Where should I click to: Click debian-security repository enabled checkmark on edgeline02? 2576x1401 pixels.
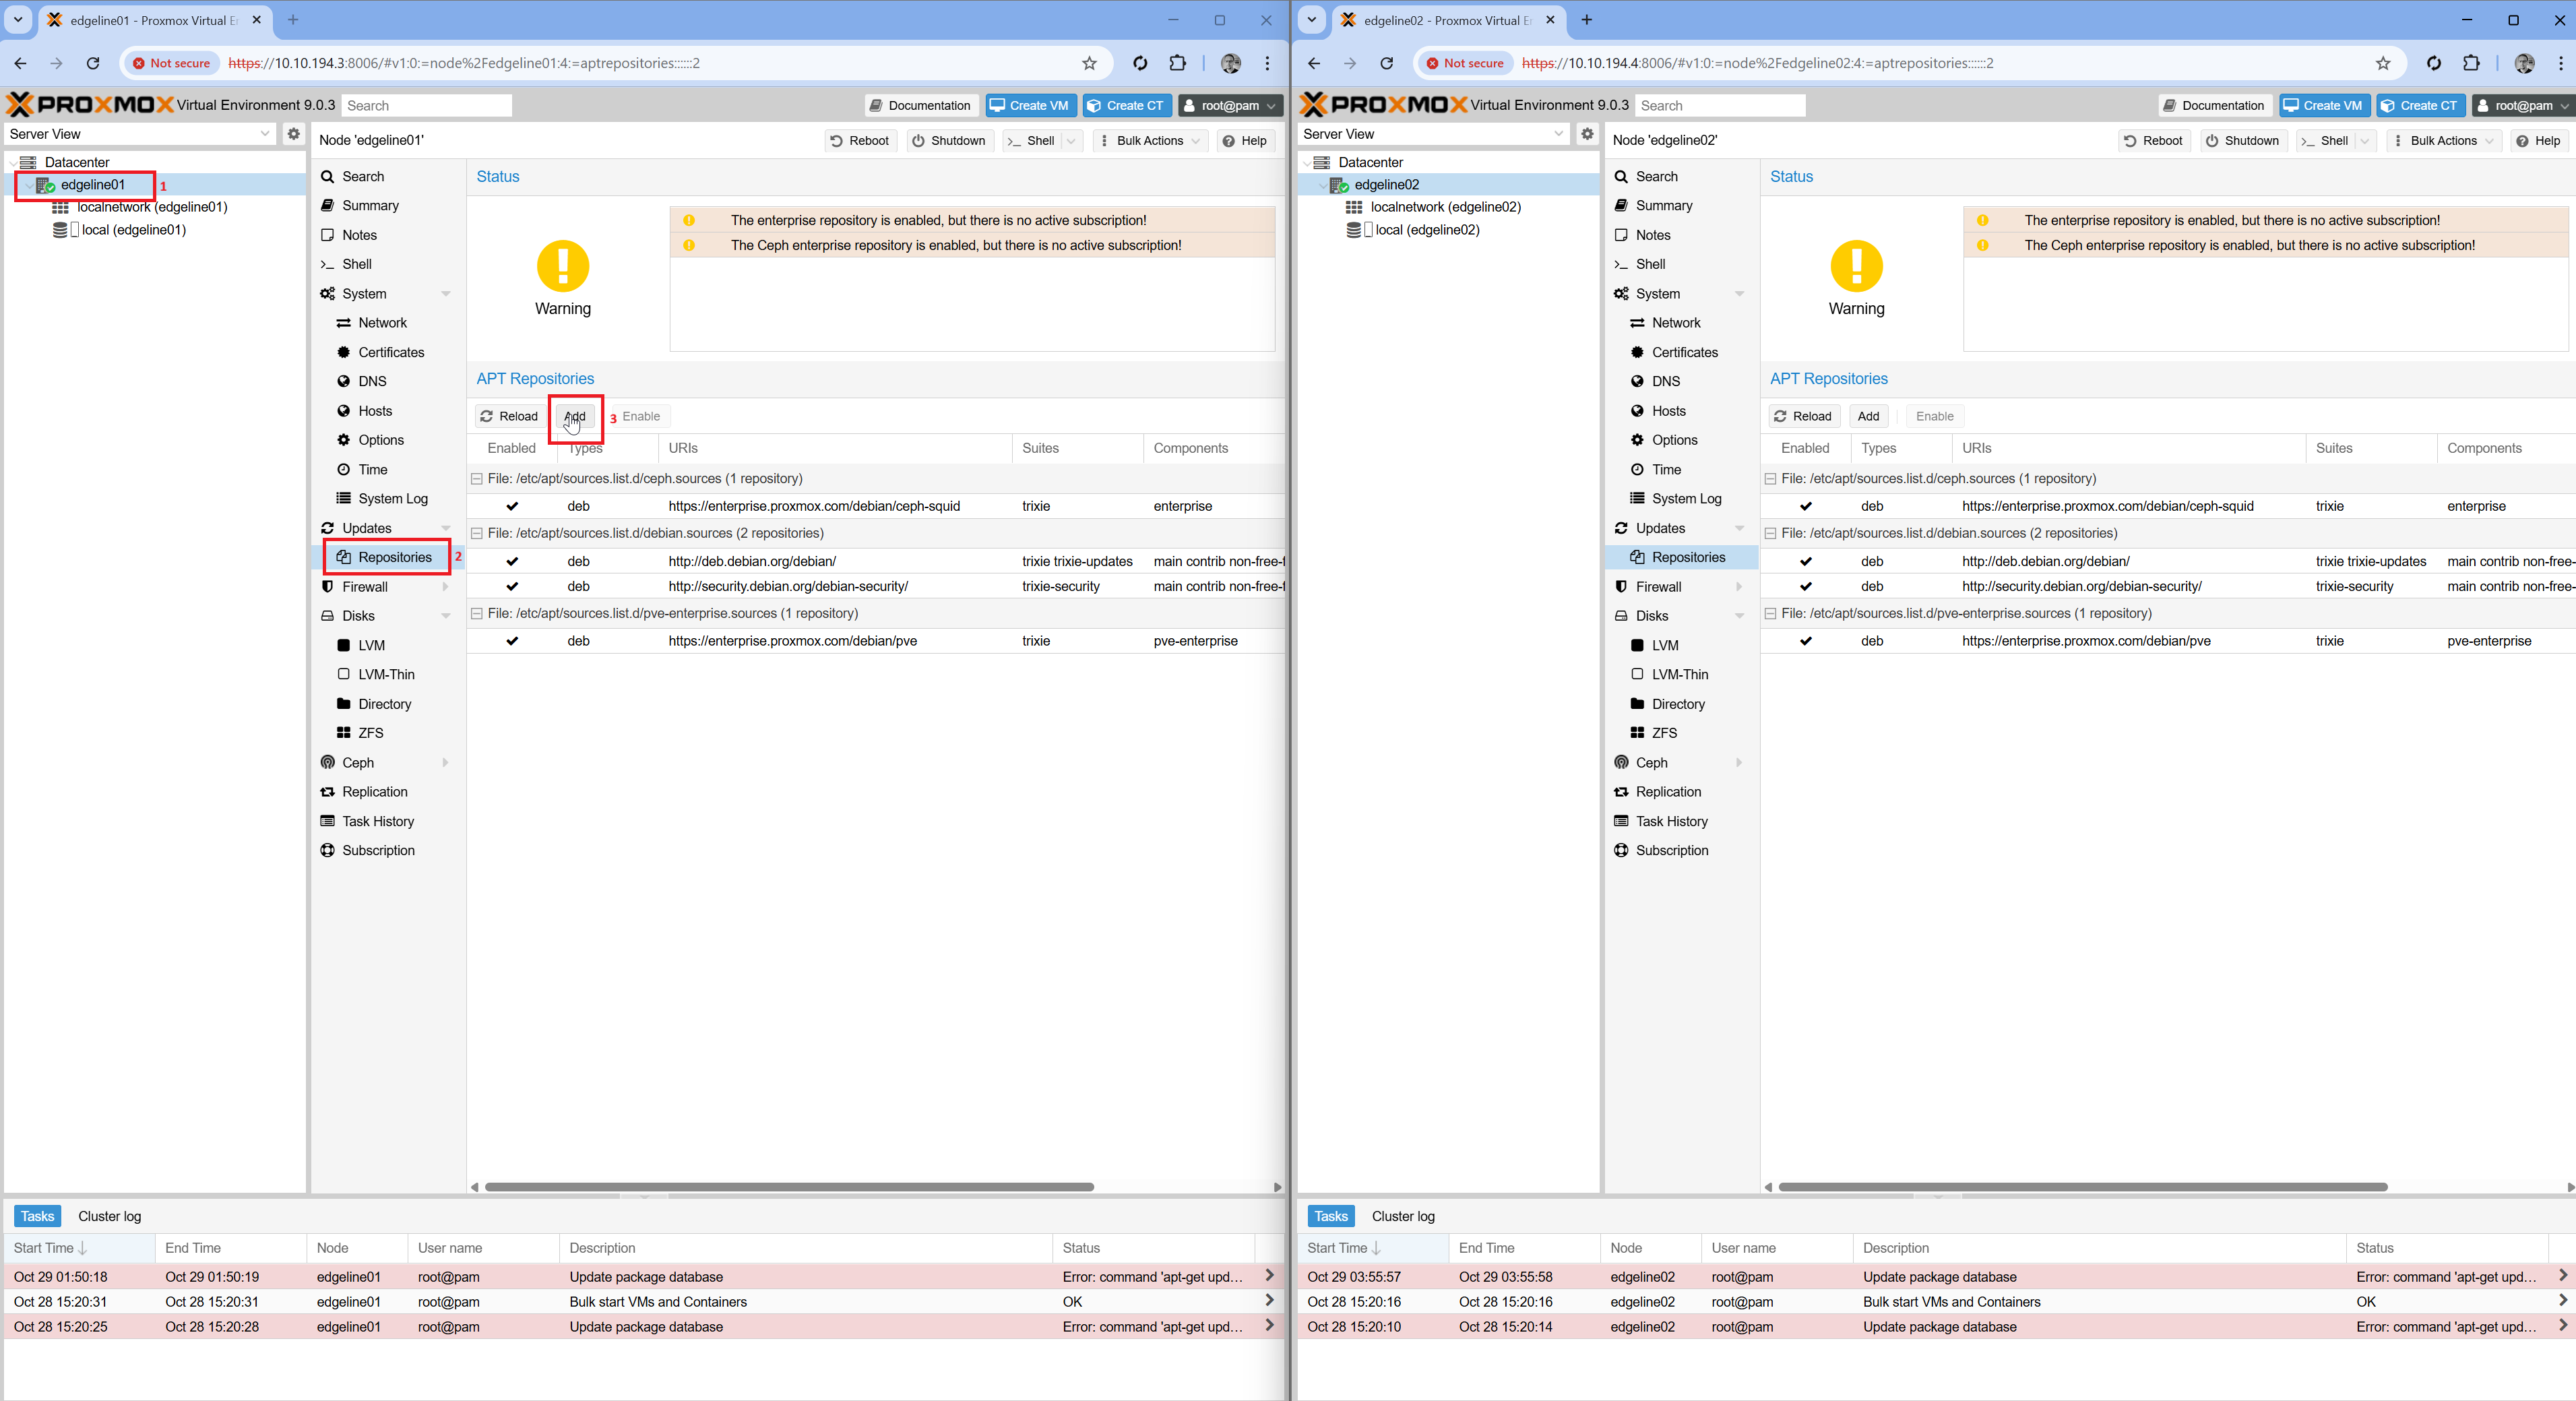click(1806, 586)
